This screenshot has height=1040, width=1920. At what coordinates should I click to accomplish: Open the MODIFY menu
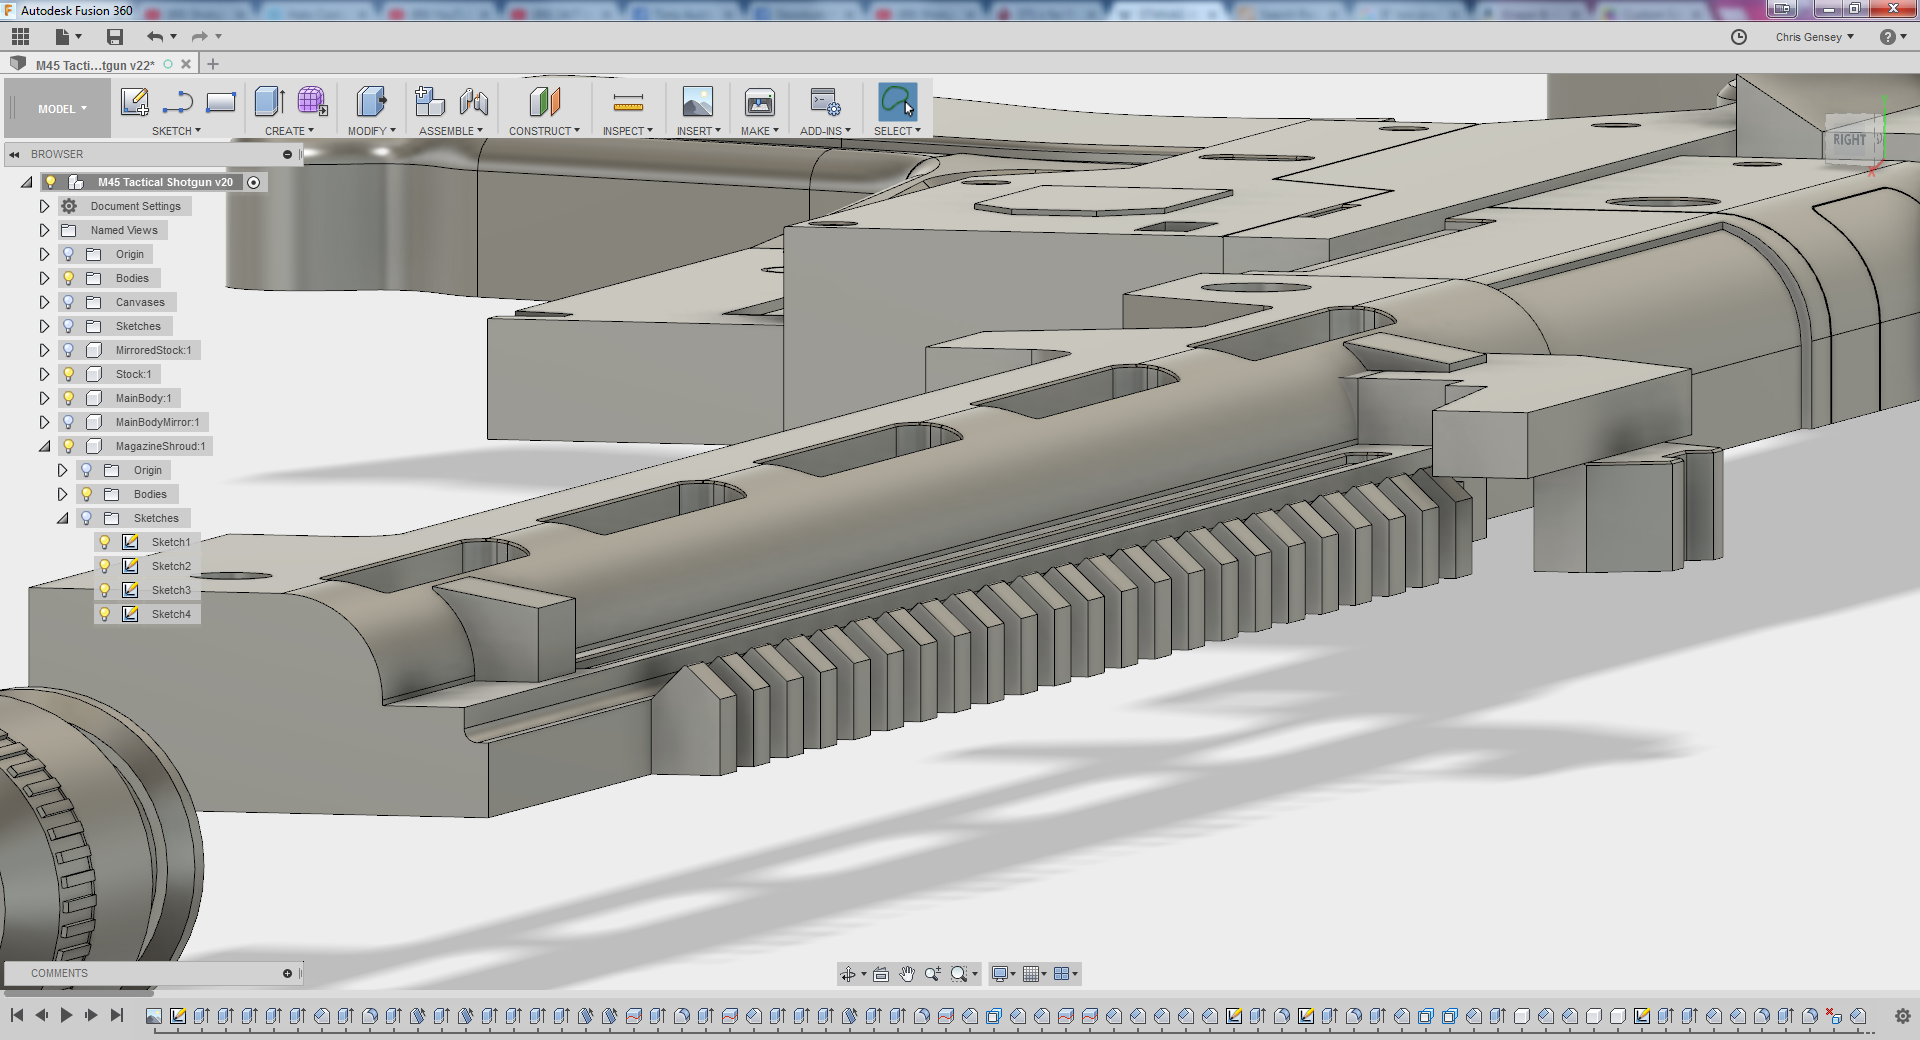(371, 131)
